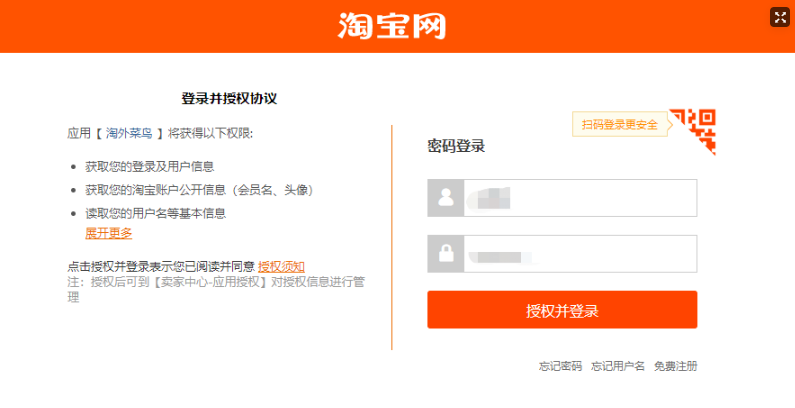This screenshot has width=795, height=408.
Task: Focus the username input field
Action: [580, 198]
